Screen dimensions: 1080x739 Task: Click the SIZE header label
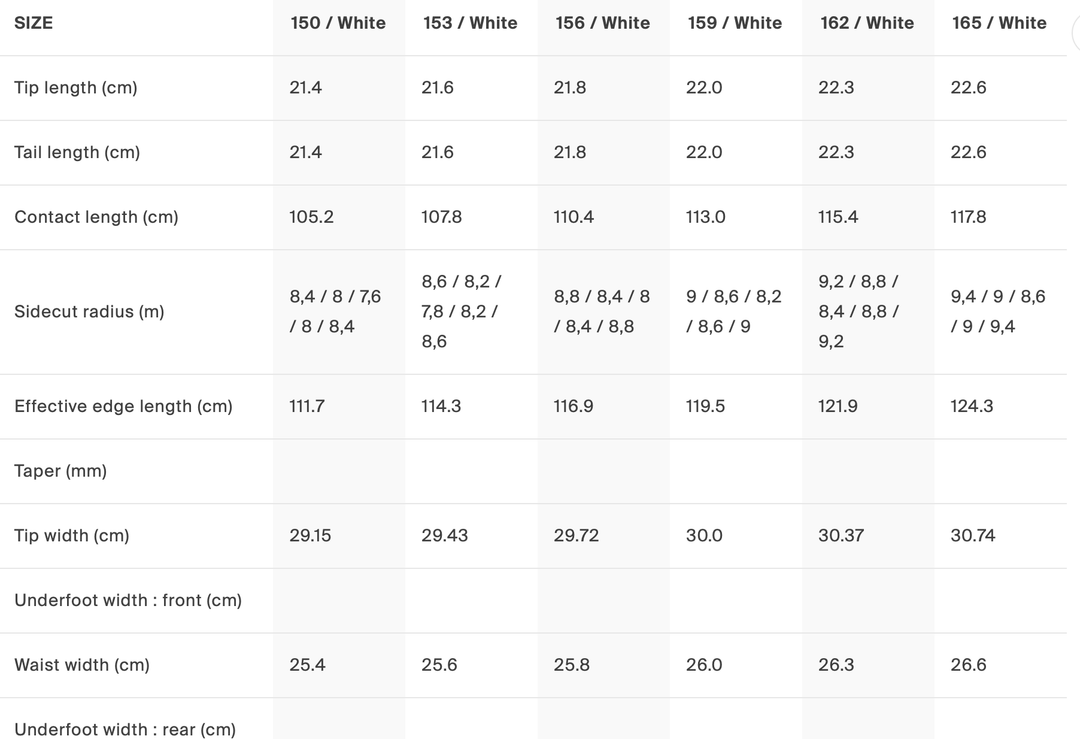click(34, 23)
